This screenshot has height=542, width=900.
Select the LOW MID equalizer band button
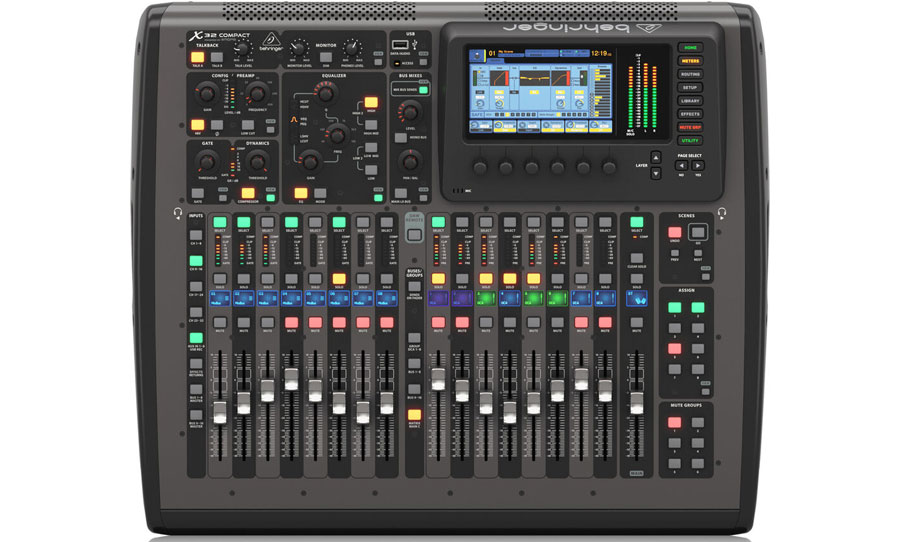371,148
